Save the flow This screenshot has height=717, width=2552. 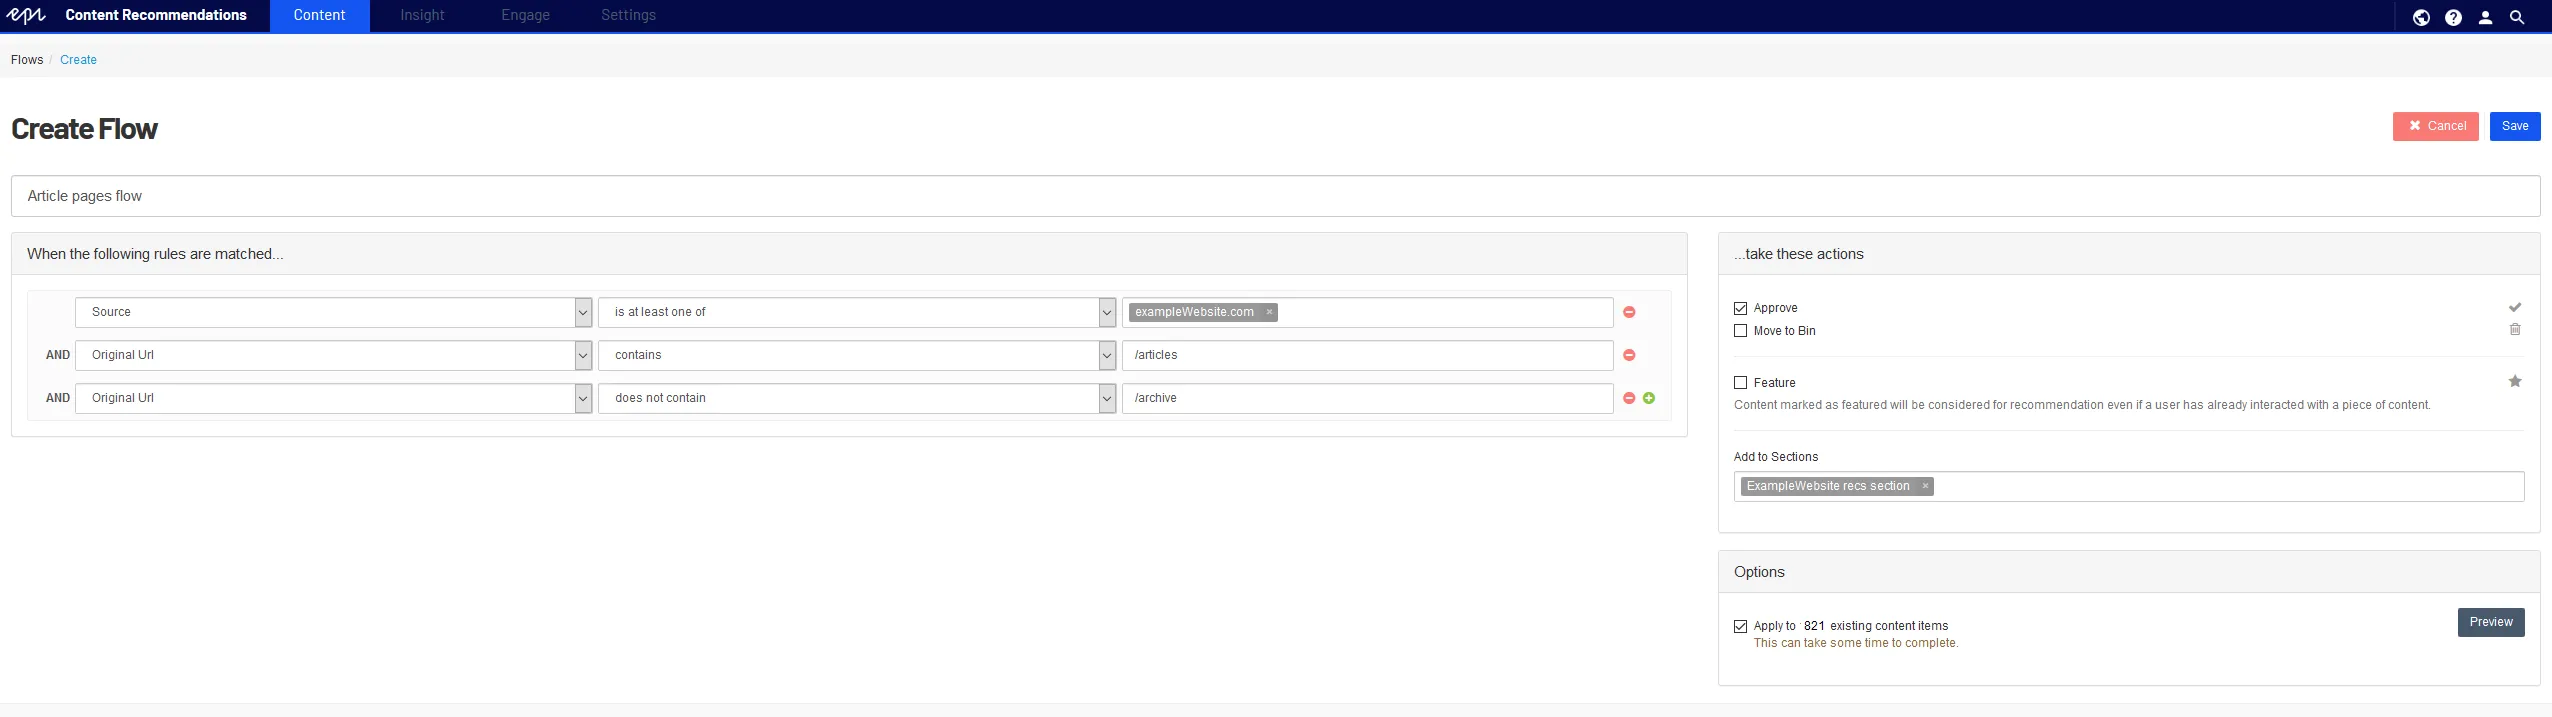(x=2514, y=126)
